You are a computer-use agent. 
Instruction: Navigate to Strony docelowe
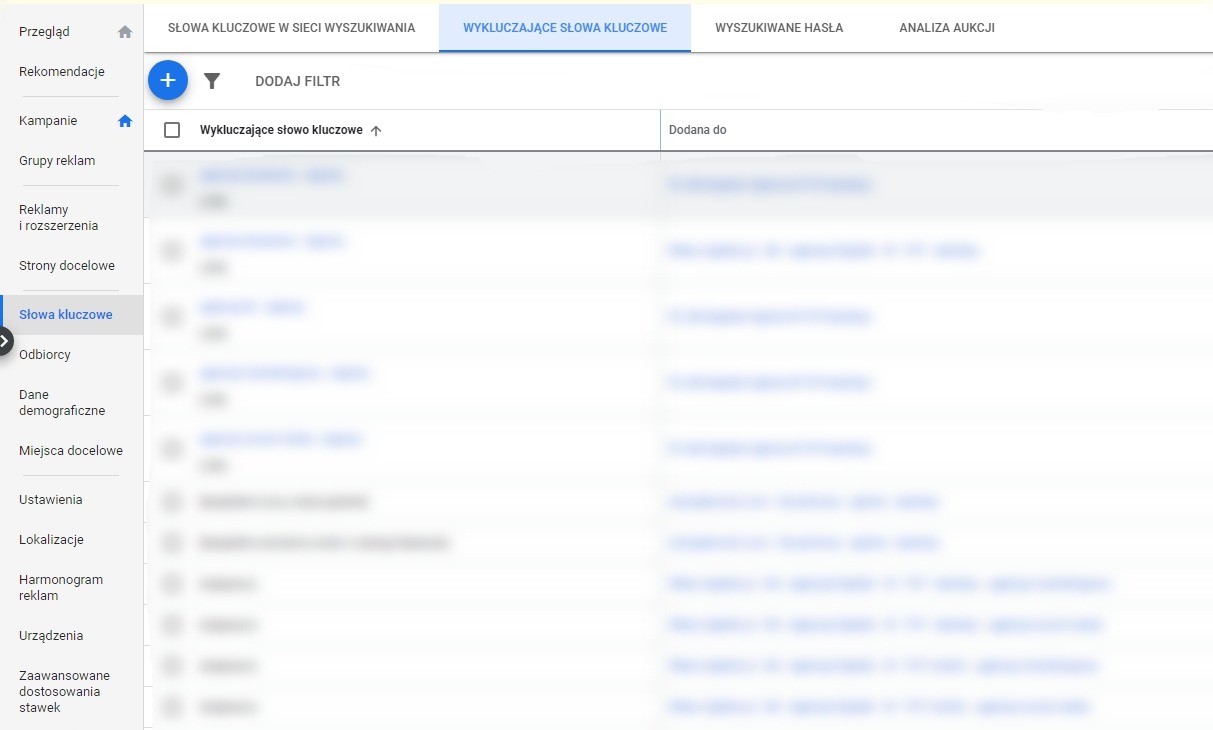click(67, 266)
